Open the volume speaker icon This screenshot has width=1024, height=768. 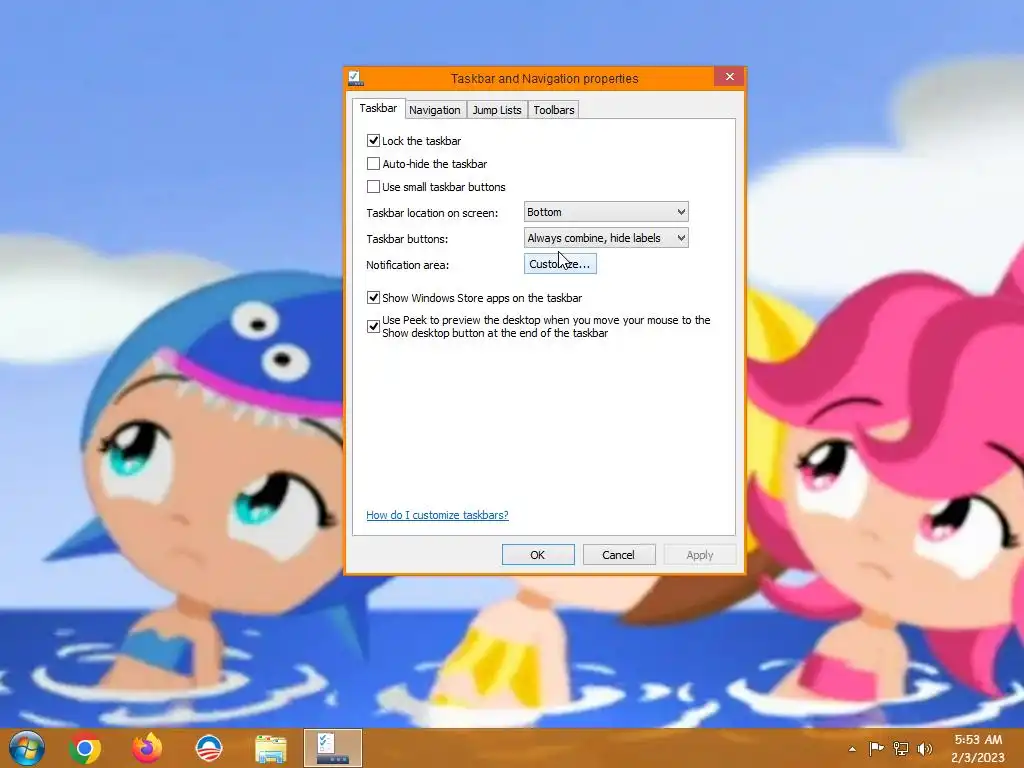tap(925, 748)
